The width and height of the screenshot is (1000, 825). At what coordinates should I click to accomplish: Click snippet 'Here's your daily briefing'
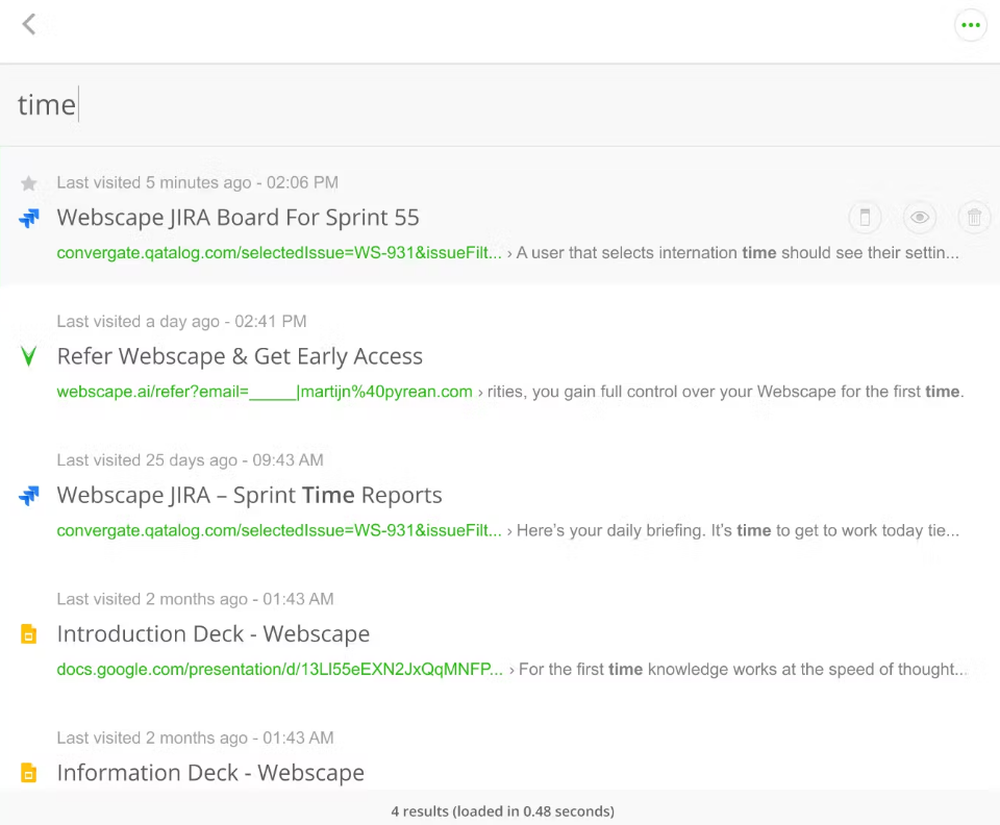click(x=610, y=530)
